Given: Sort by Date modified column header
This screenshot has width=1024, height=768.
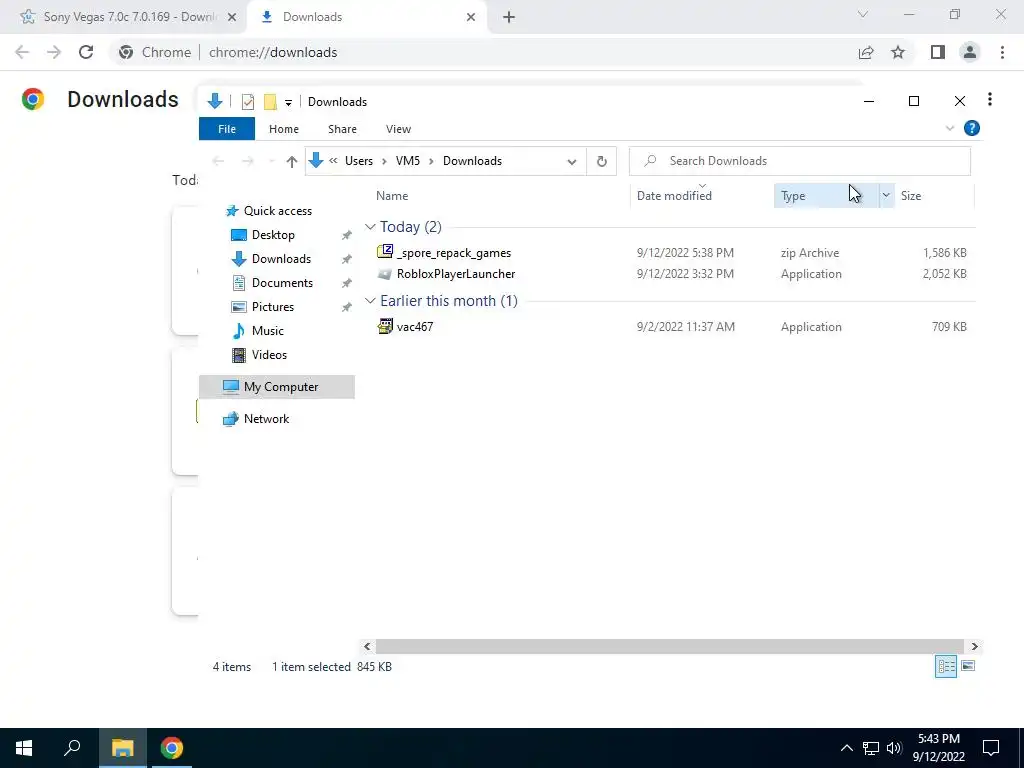Looking at the screenshot, I should click(674, 196).
